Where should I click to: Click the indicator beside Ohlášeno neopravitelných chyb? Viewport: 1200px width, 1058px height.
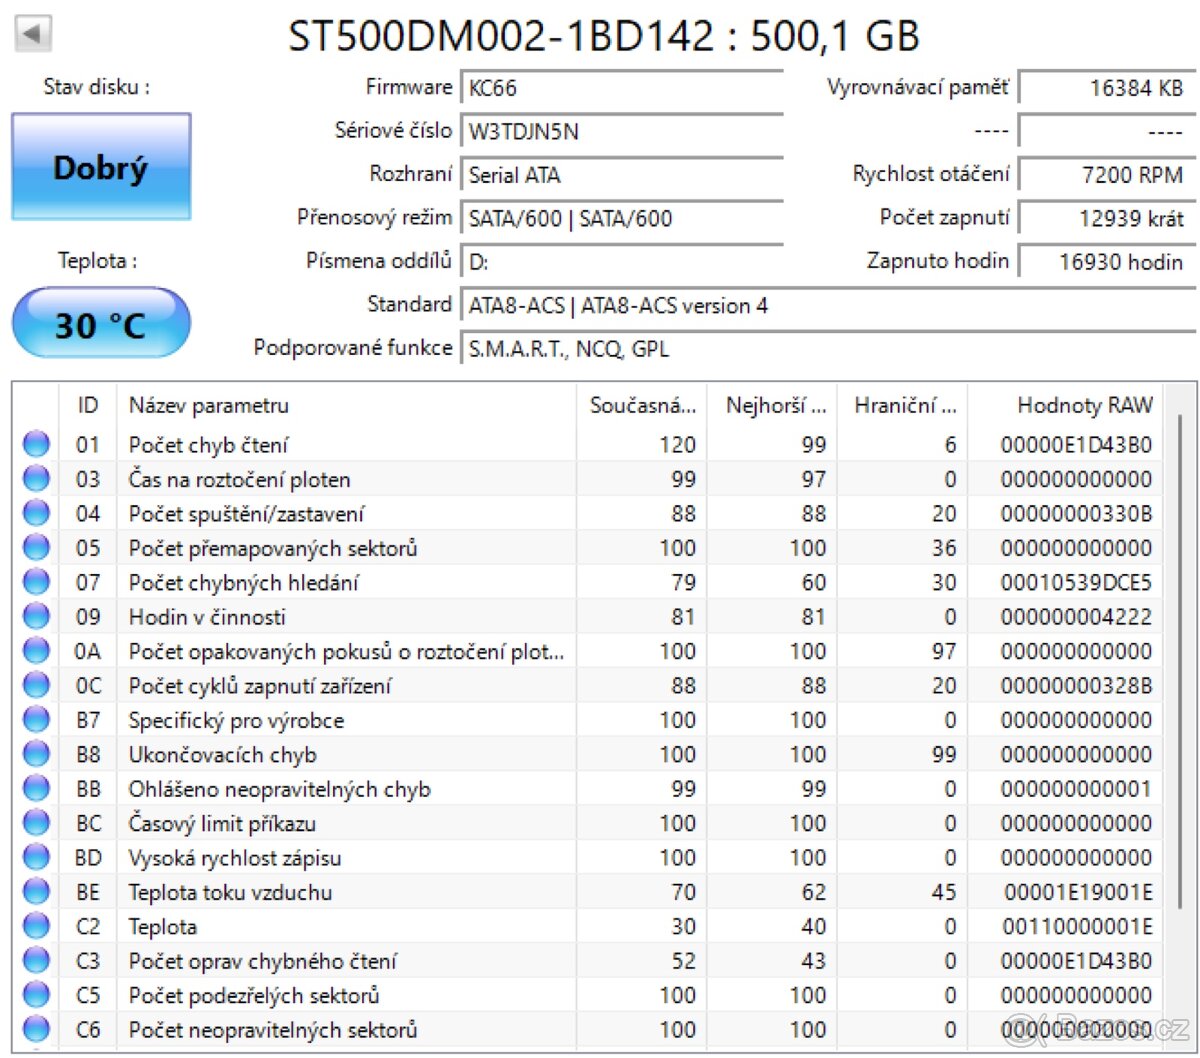(35, 788)
